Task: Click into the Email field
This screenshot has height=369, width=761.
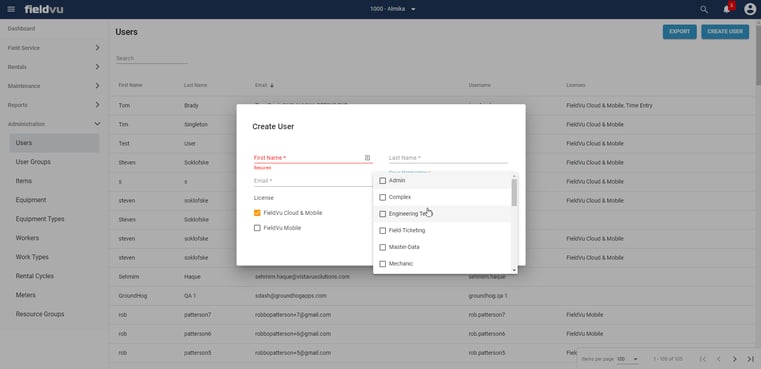Action: point(313,181)
